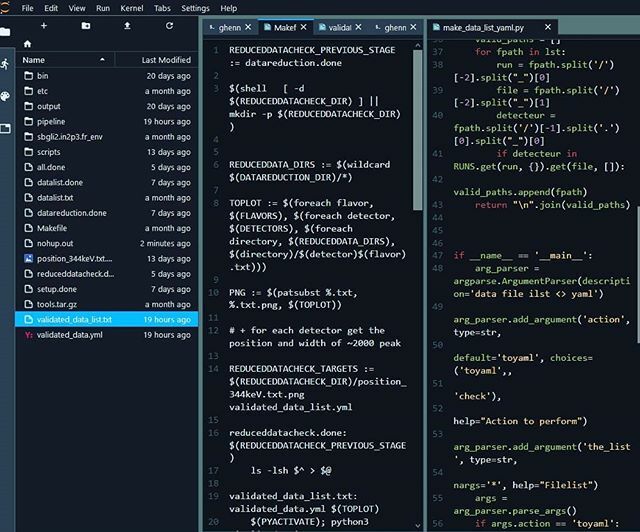Open the Open Tabs sidebar icon
Image resolution: width=640 pixels, height=532 pixels.
[5, 129]
